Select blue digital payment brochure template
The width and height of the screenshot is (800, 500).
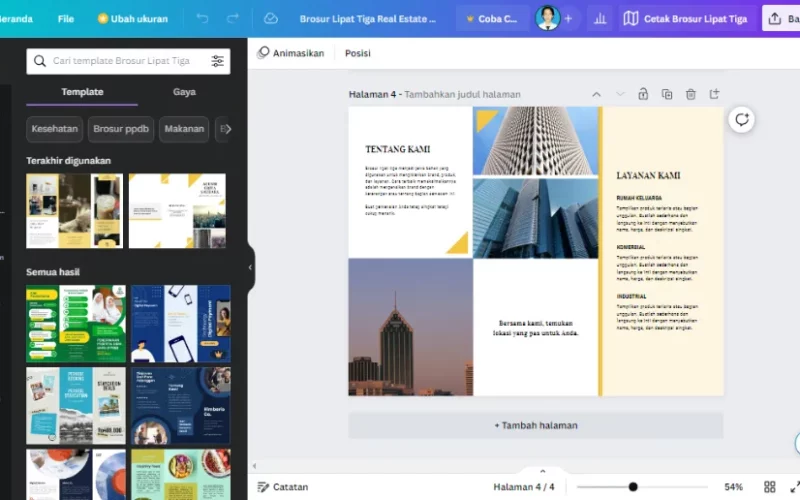tap(181, 323)
